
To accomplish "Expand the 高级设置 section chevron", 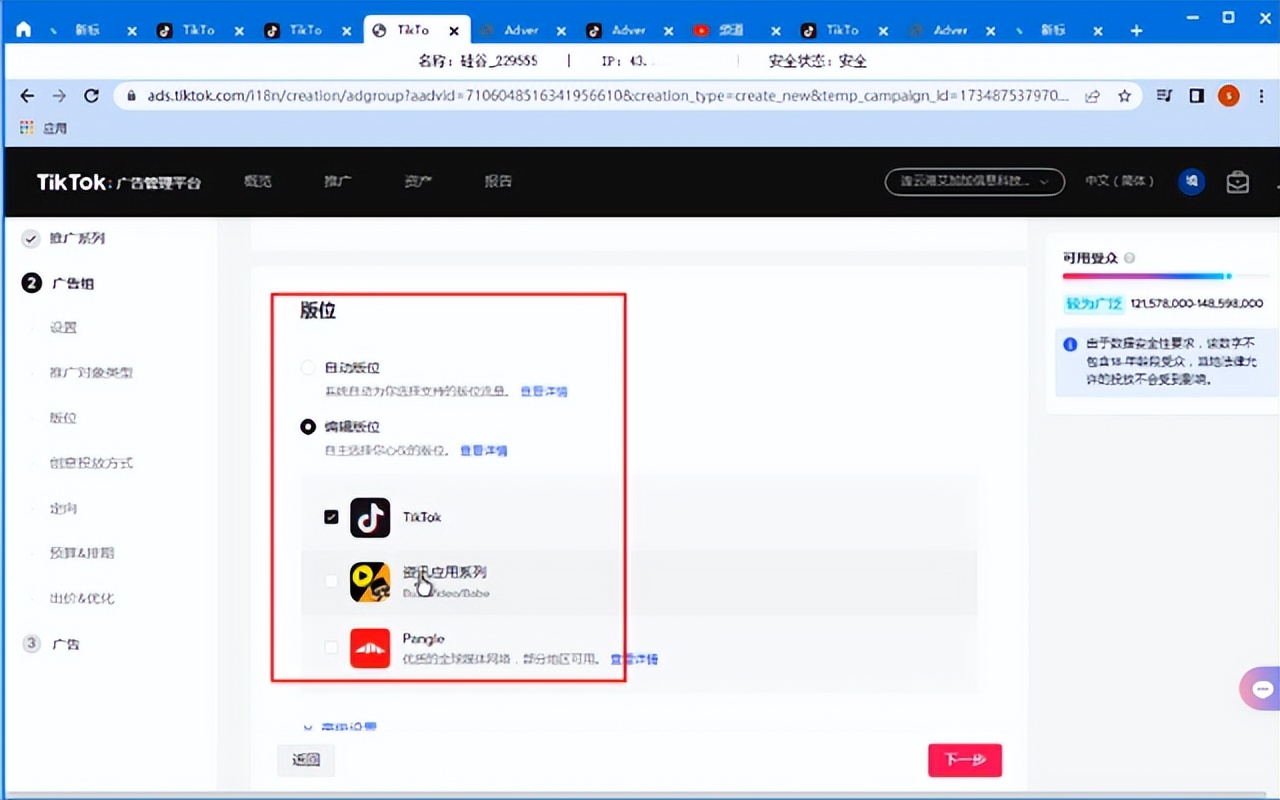I will pos(308,727).
